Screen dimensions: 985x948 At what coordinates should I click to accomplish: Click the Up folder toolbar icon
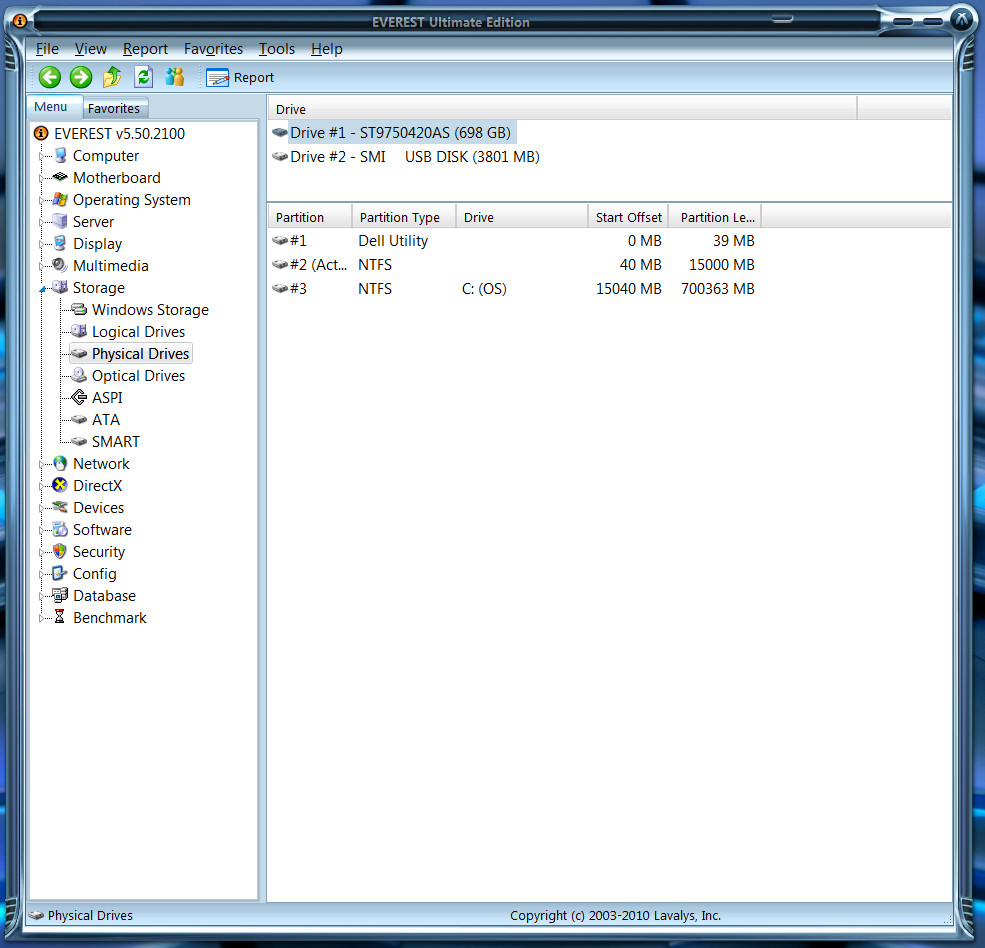click(112, 77)
